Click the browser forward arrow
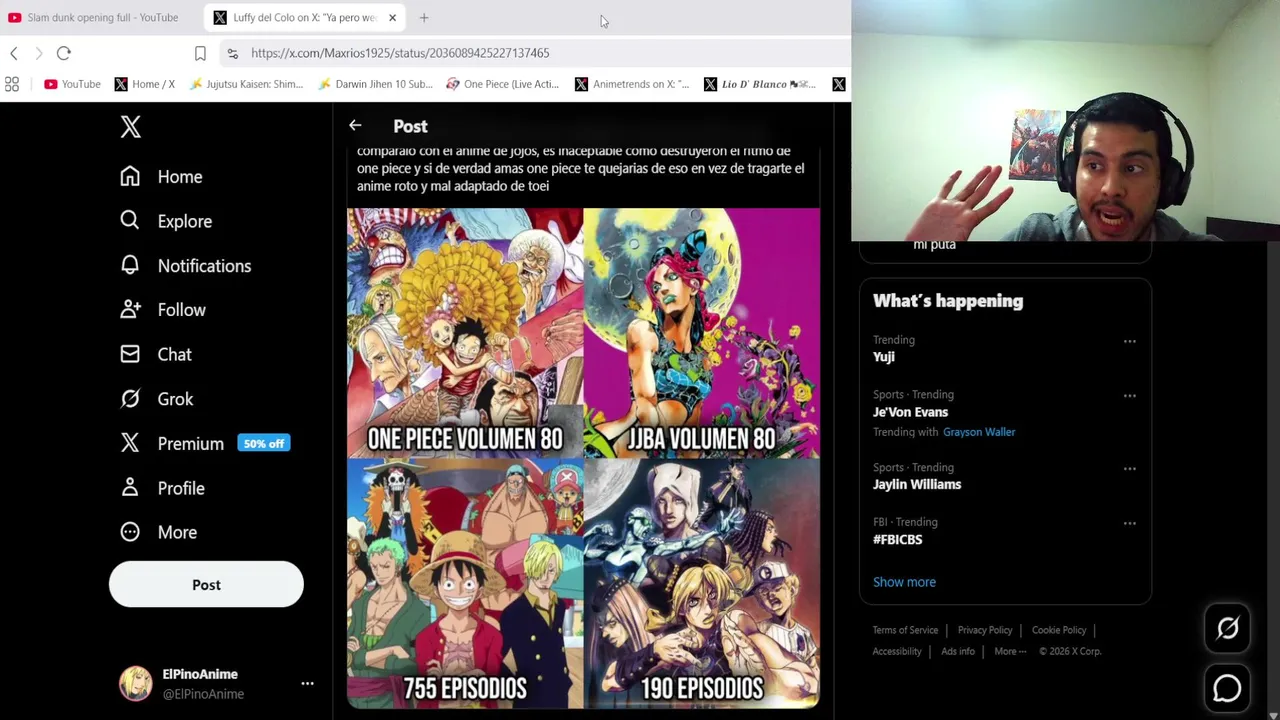The image size is (1280, 720). [39, 53]
